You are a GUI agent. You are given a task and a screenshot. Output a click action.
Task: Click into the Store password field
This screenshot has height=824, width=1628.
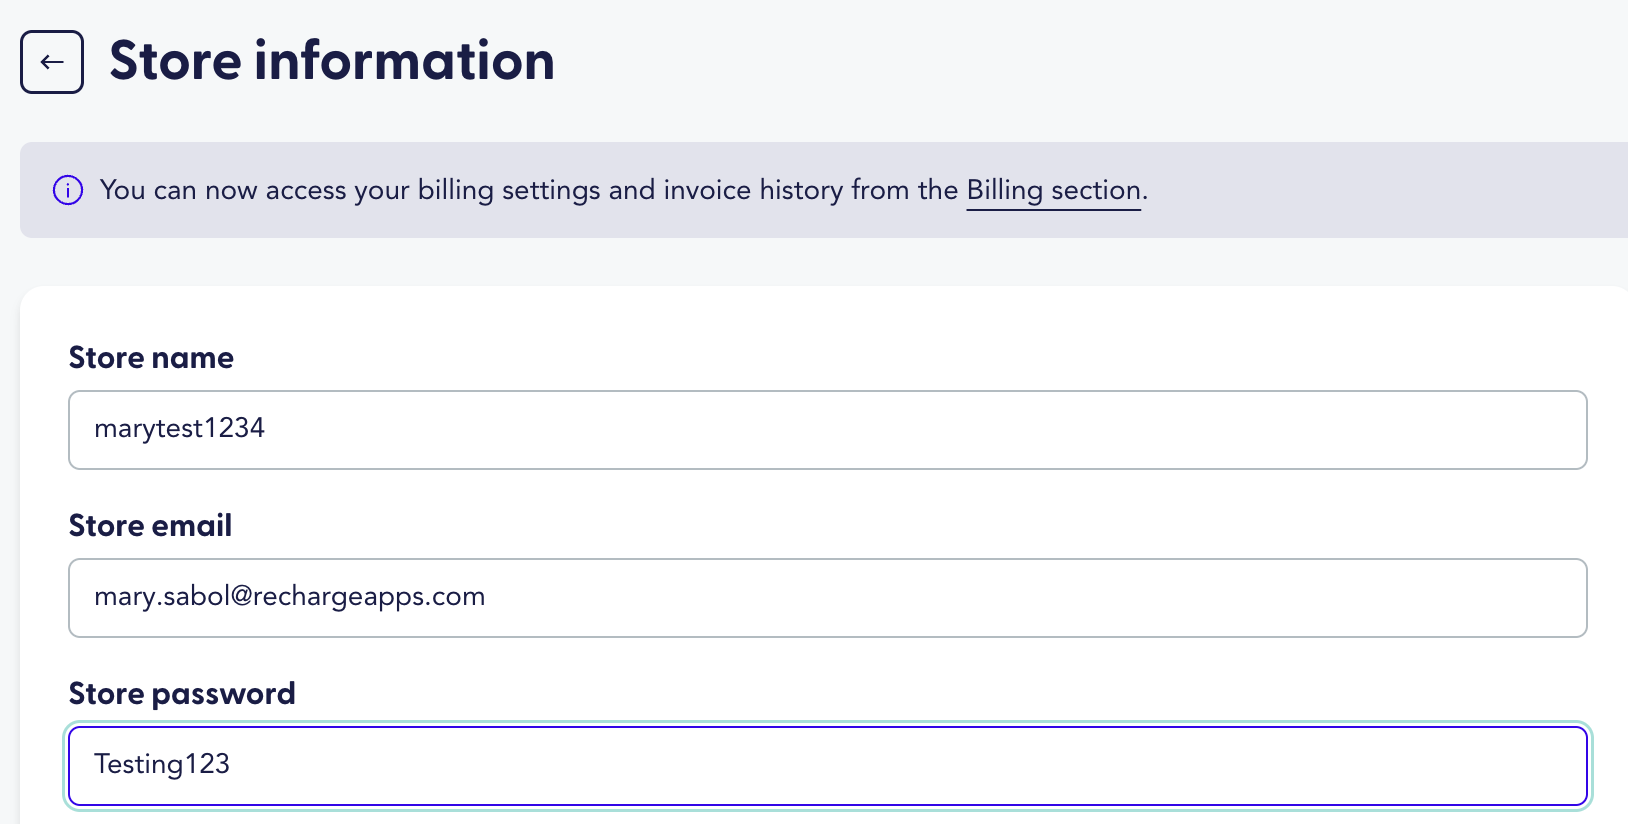pos(828,766)
